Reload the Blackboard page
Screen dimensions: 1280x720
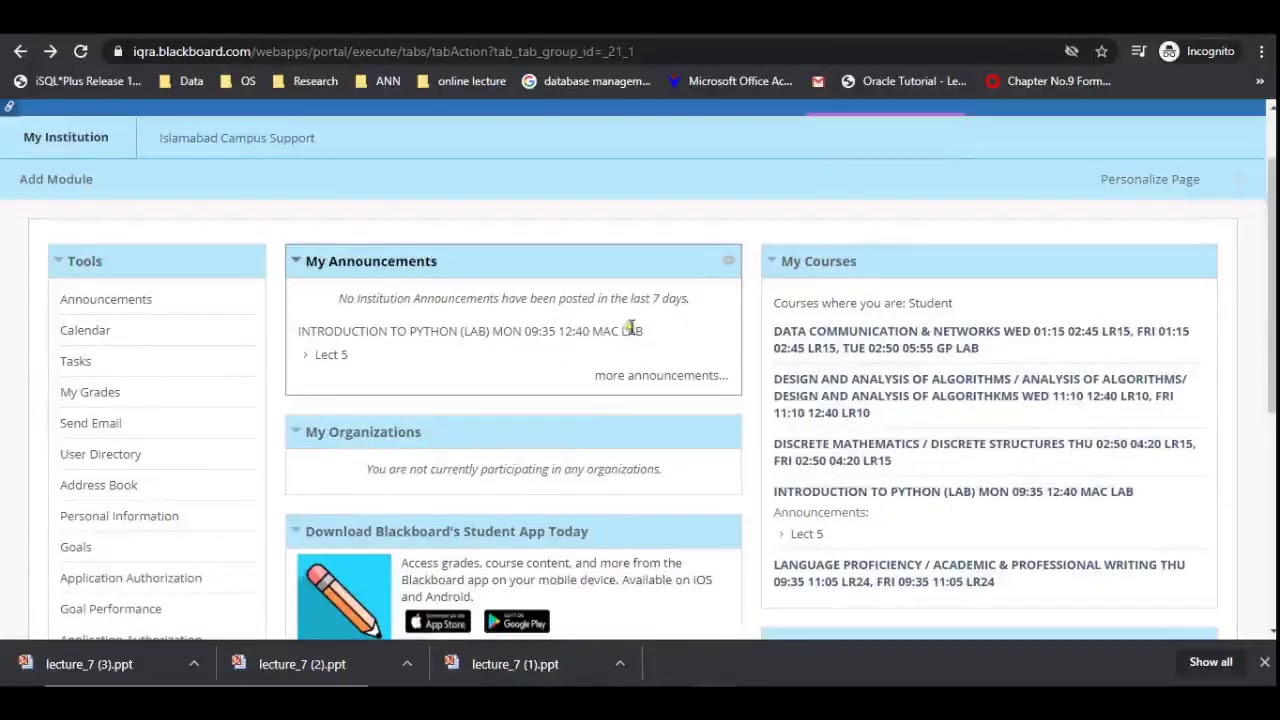coord(80,51)
